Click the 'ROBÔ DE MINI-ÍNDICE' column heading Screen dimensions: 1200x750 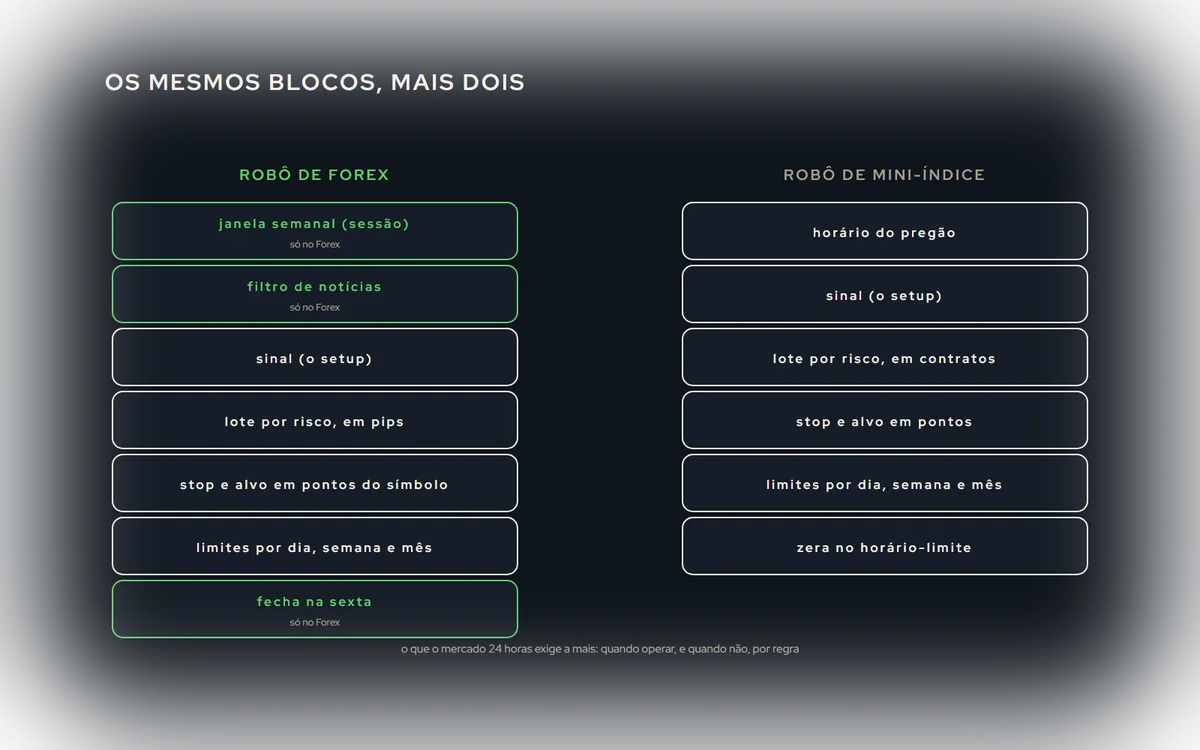(x=884, y=175)
